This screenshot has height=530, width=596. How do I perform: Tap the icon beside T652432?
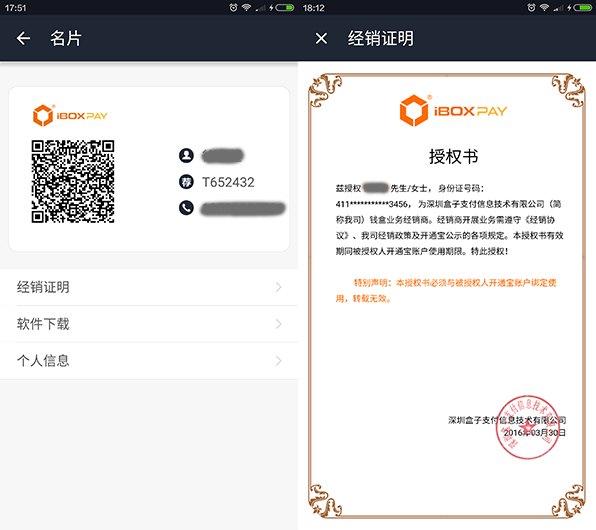[186, 182]
